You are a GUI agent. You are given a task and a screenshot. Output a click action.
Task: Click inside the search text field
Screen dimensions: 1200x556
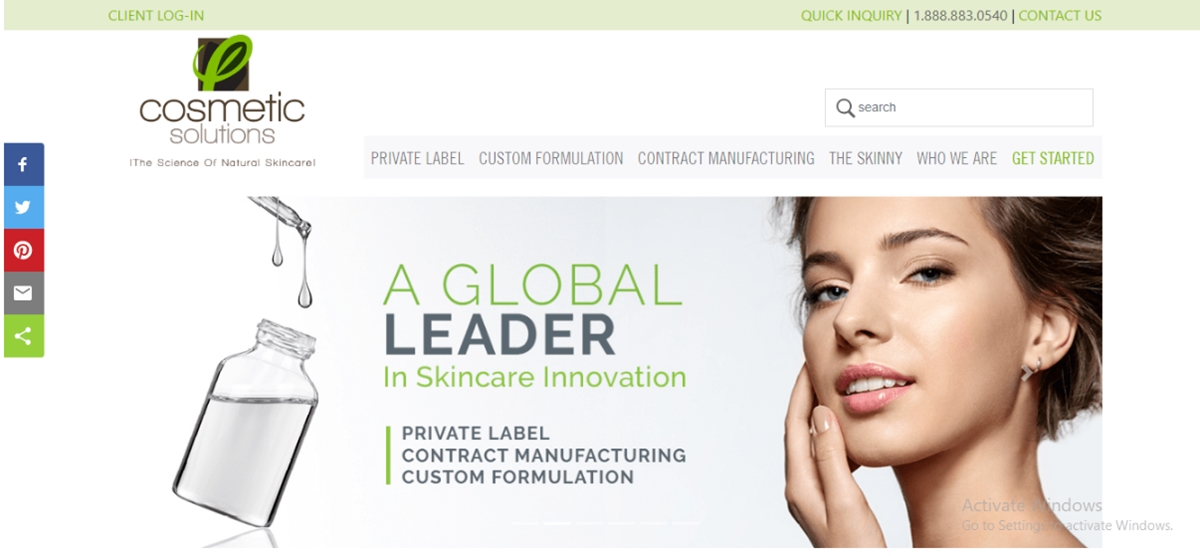pyautogui.click(x=972, y=107)
